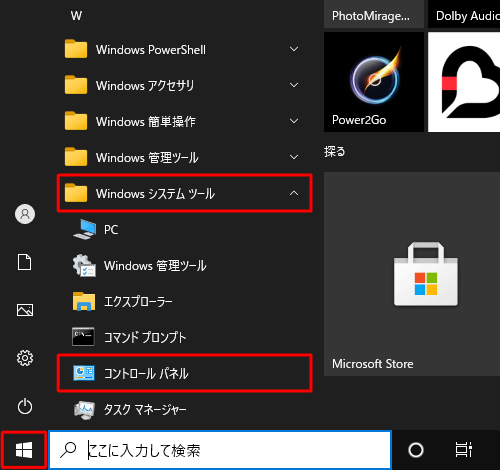Launch タスク マネージャー
Image resolution: width=500 pixels, height=470 pixels.
coord(184,409)
